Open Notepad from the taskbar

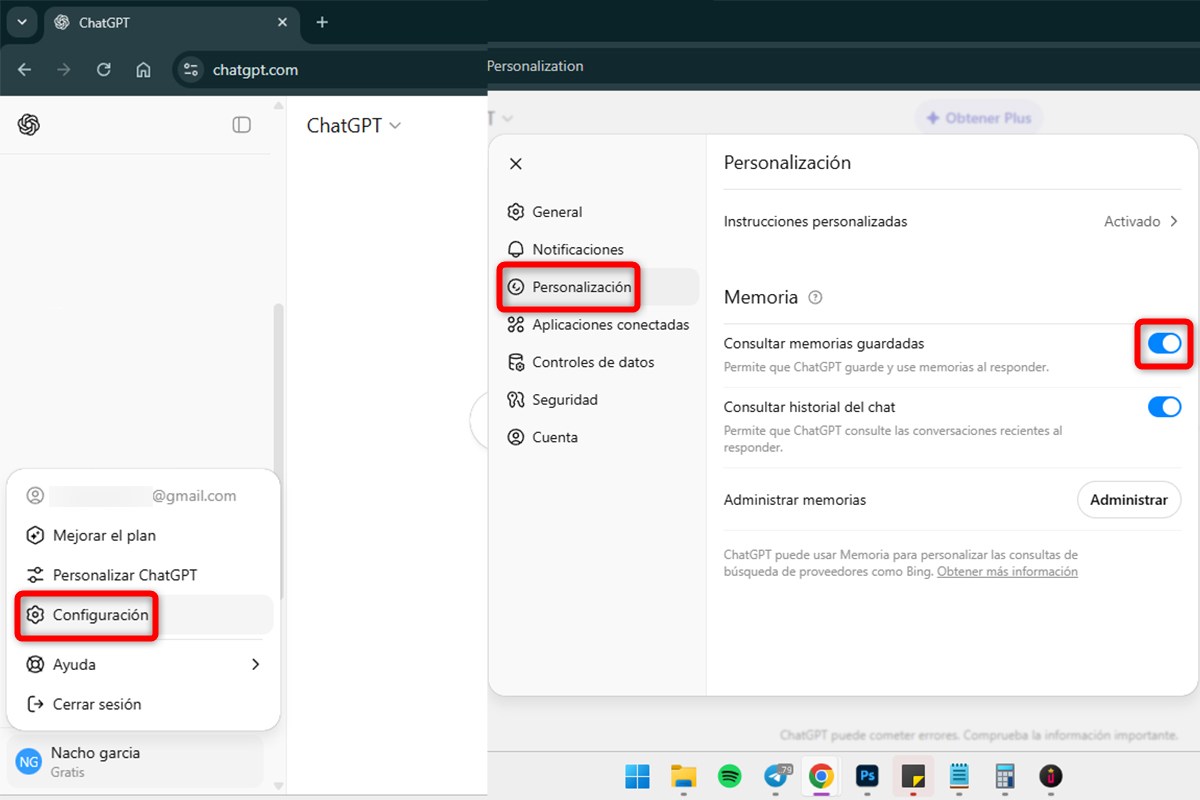click(959, 776)
